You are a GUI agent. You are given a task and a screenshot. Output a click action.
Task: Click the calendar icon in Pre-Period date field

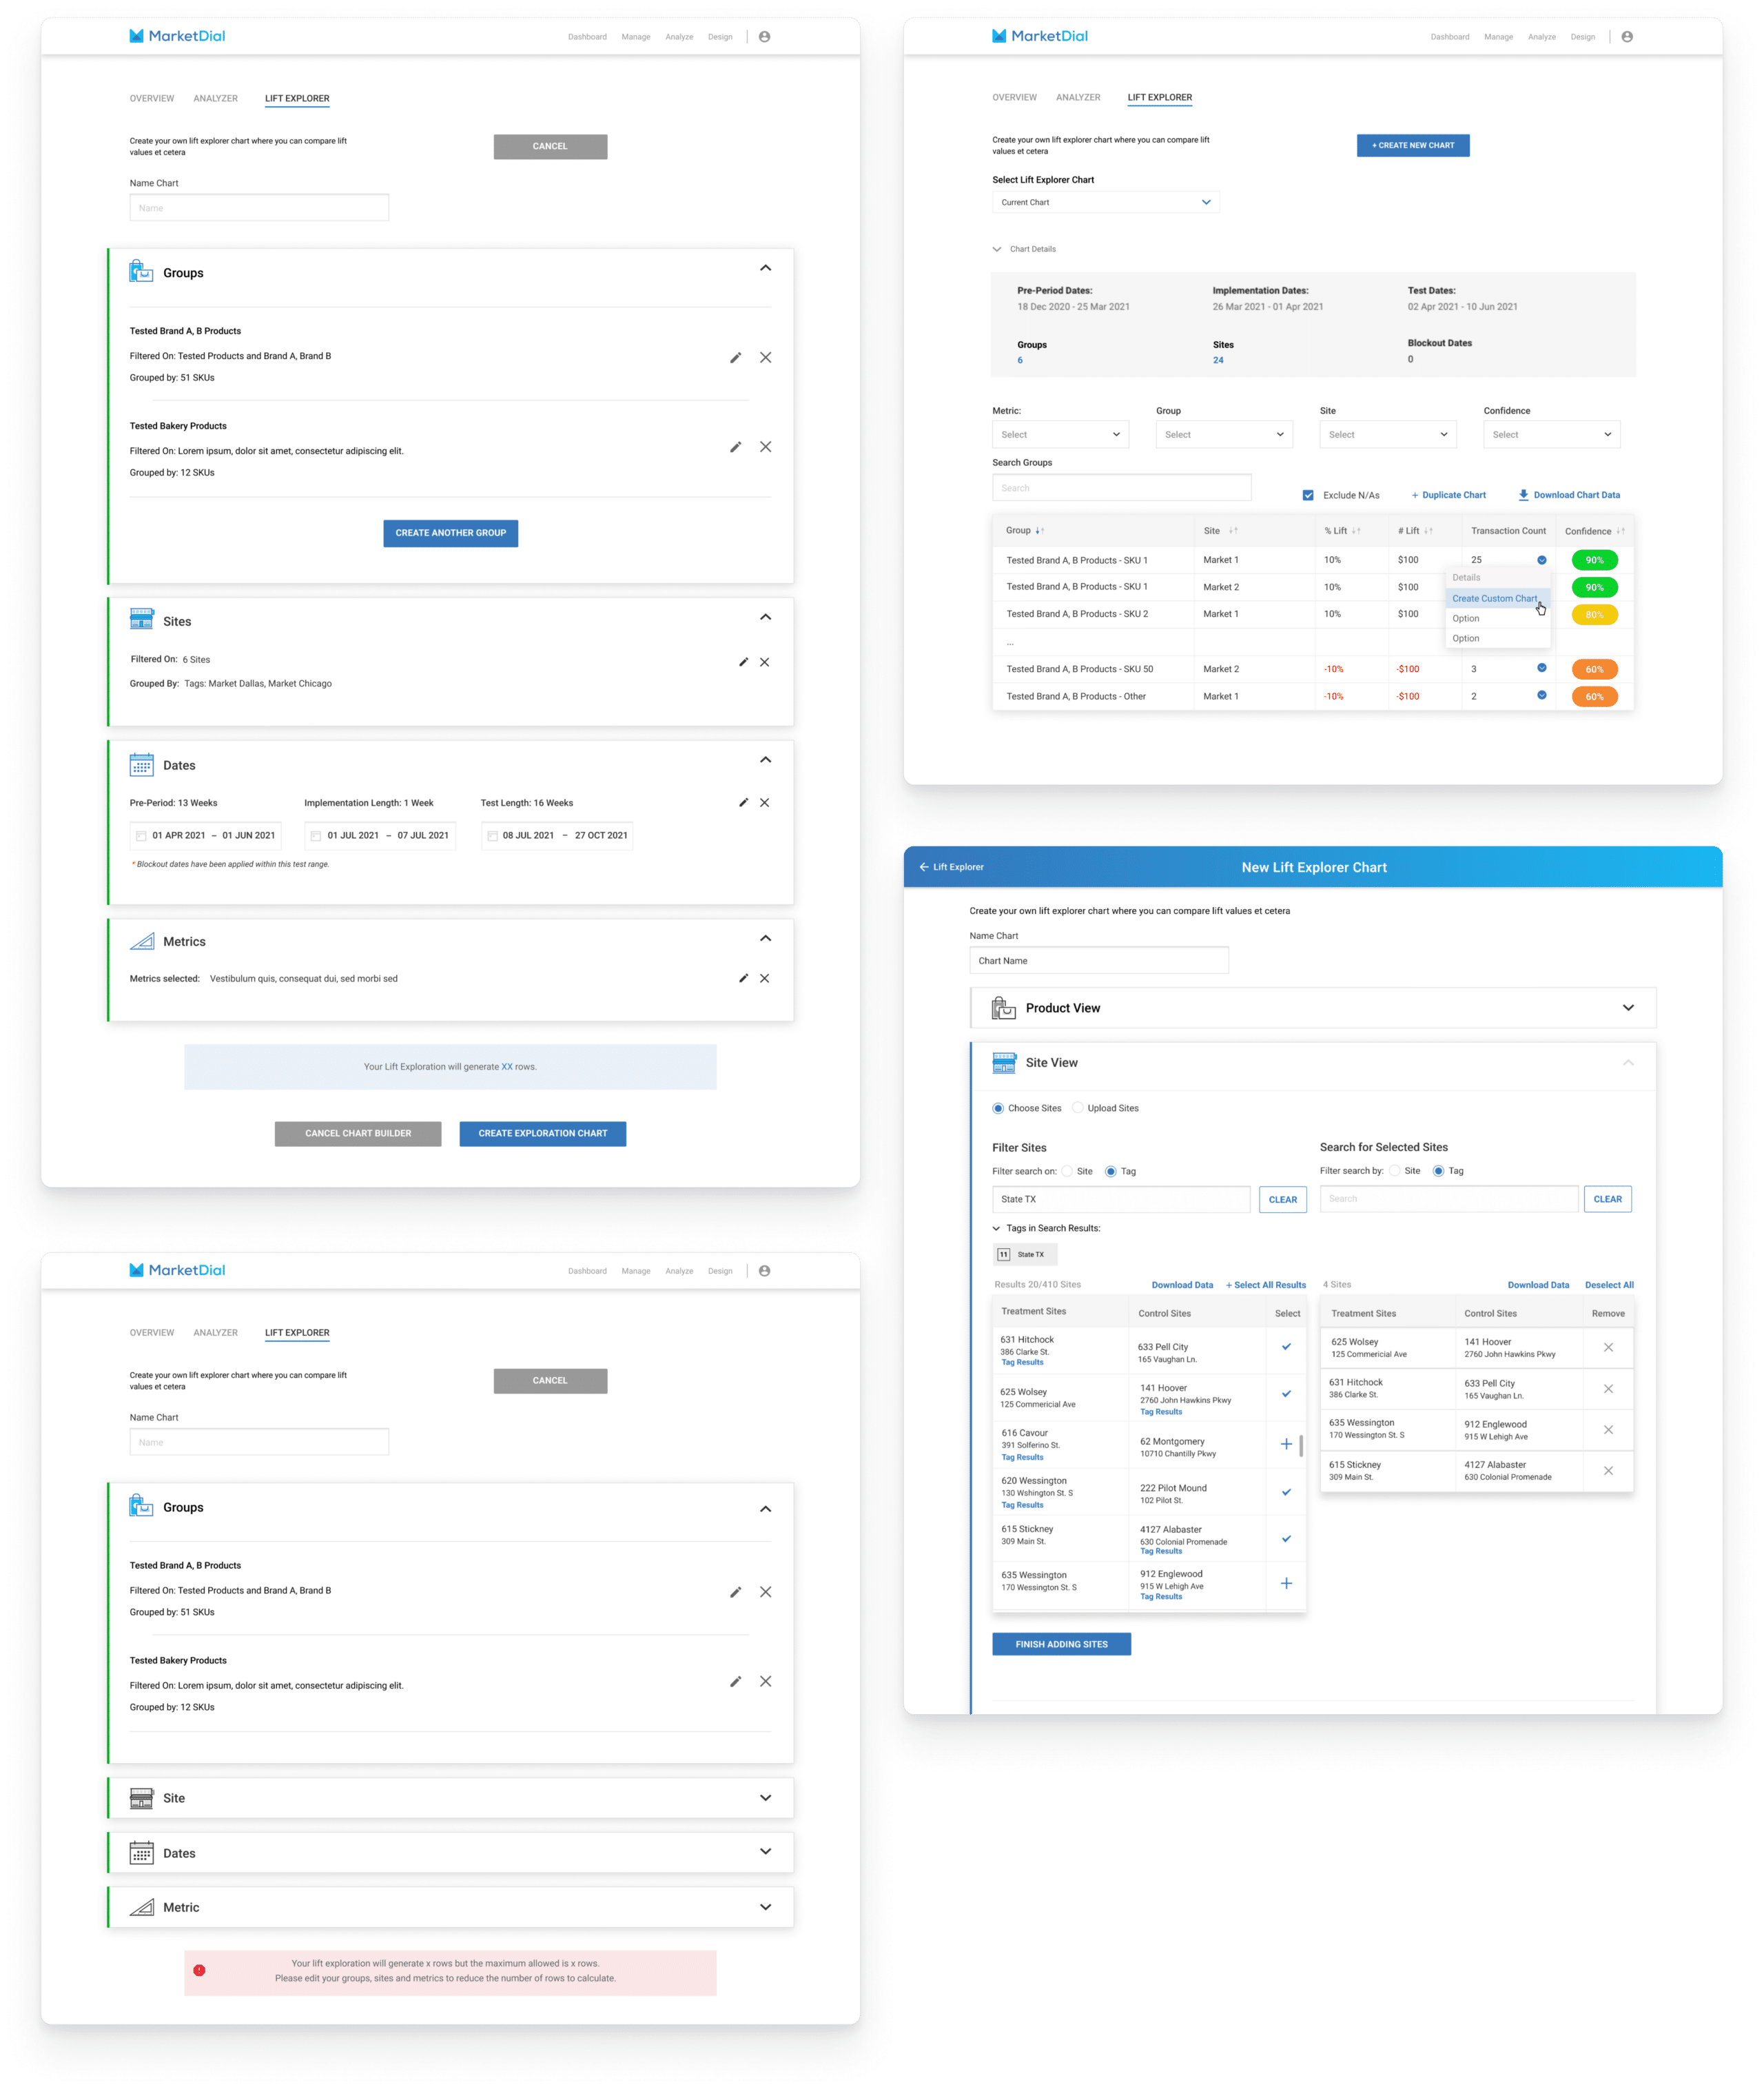pos(142,836)
